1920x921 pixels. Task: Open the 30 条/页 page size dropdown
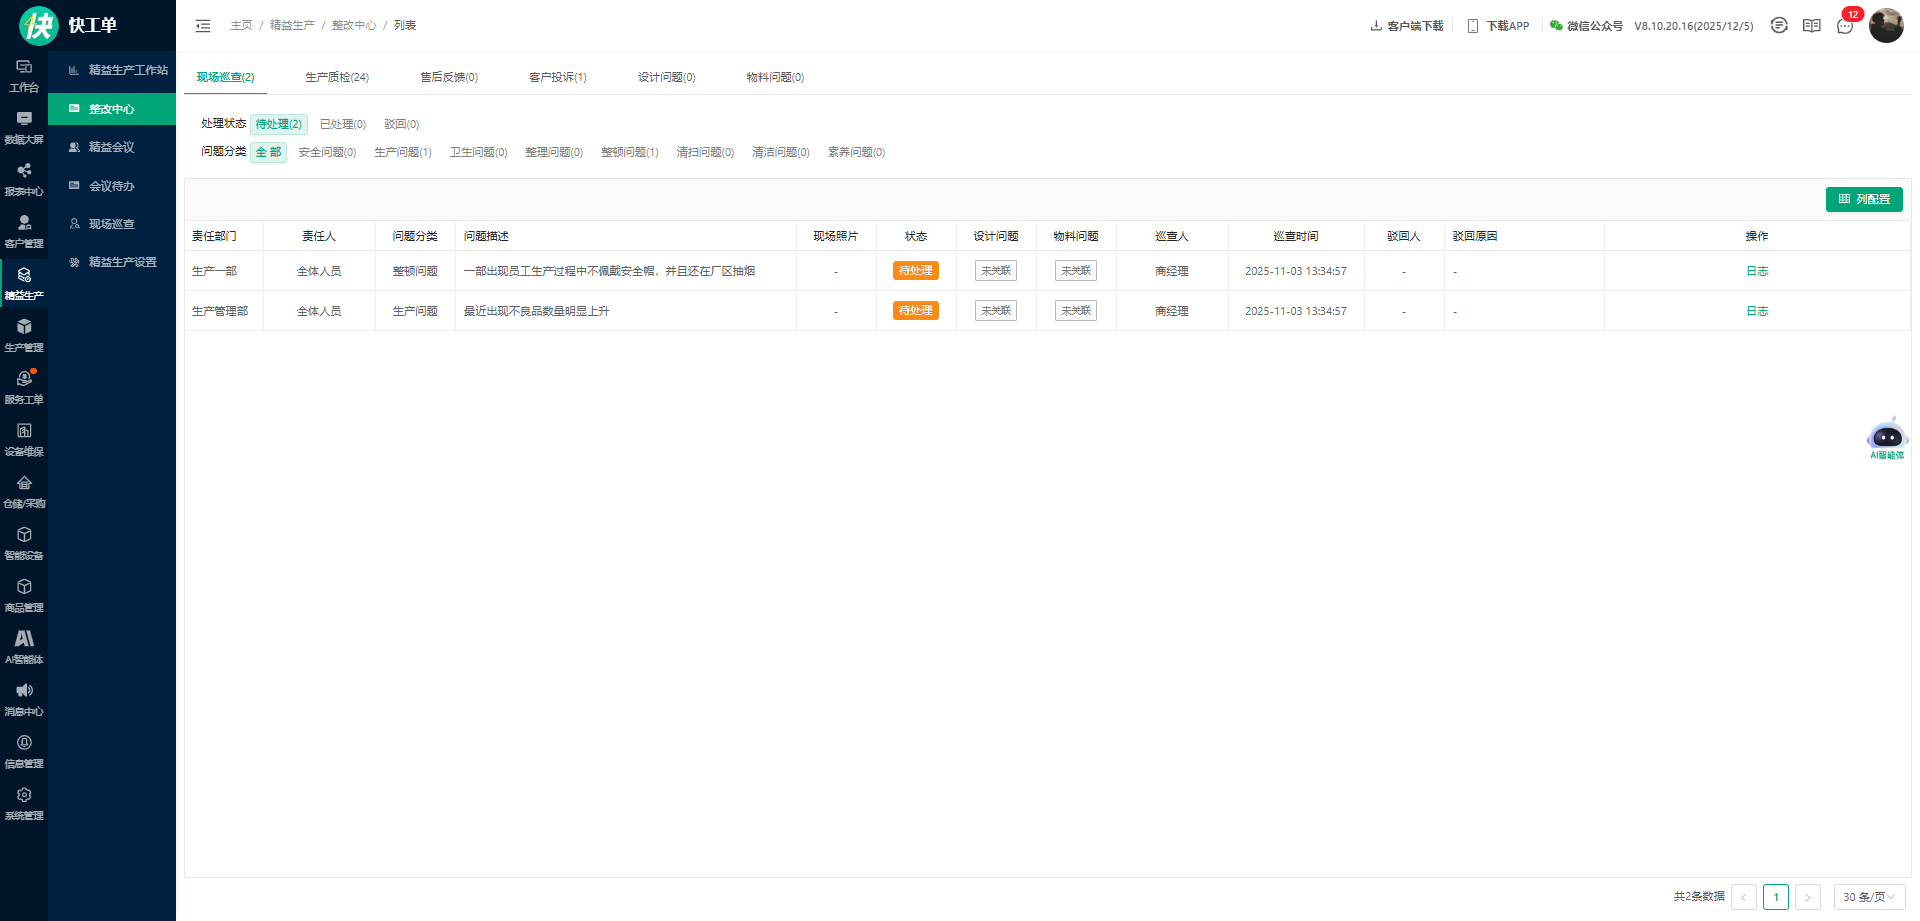coord(1868,897)
